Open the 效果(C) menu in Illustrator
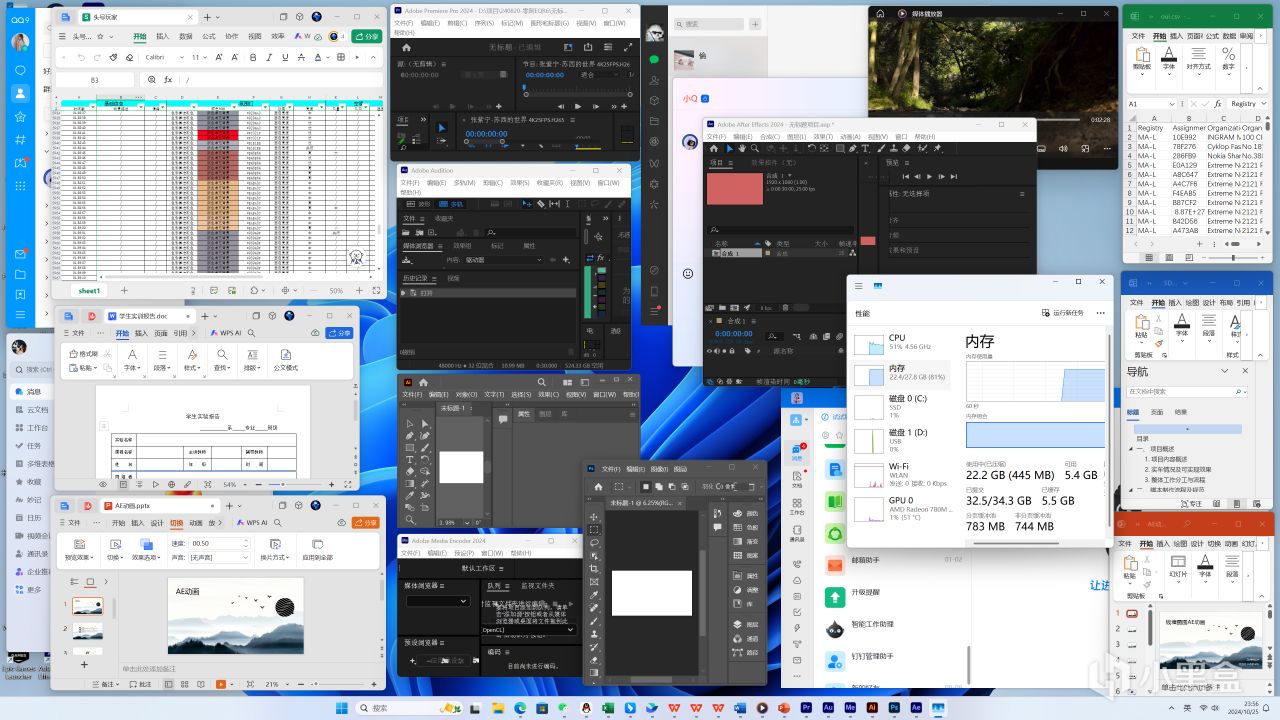The width and height of the screenshot is (1280, 720). (549, 394)
